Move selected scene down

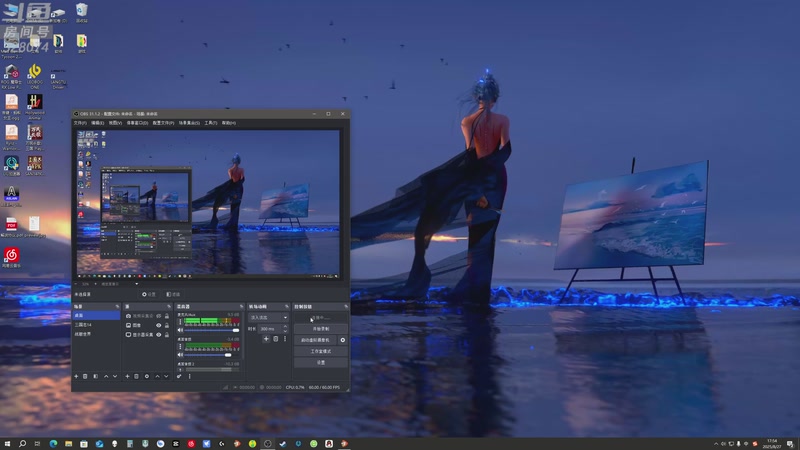click(115, 377)
